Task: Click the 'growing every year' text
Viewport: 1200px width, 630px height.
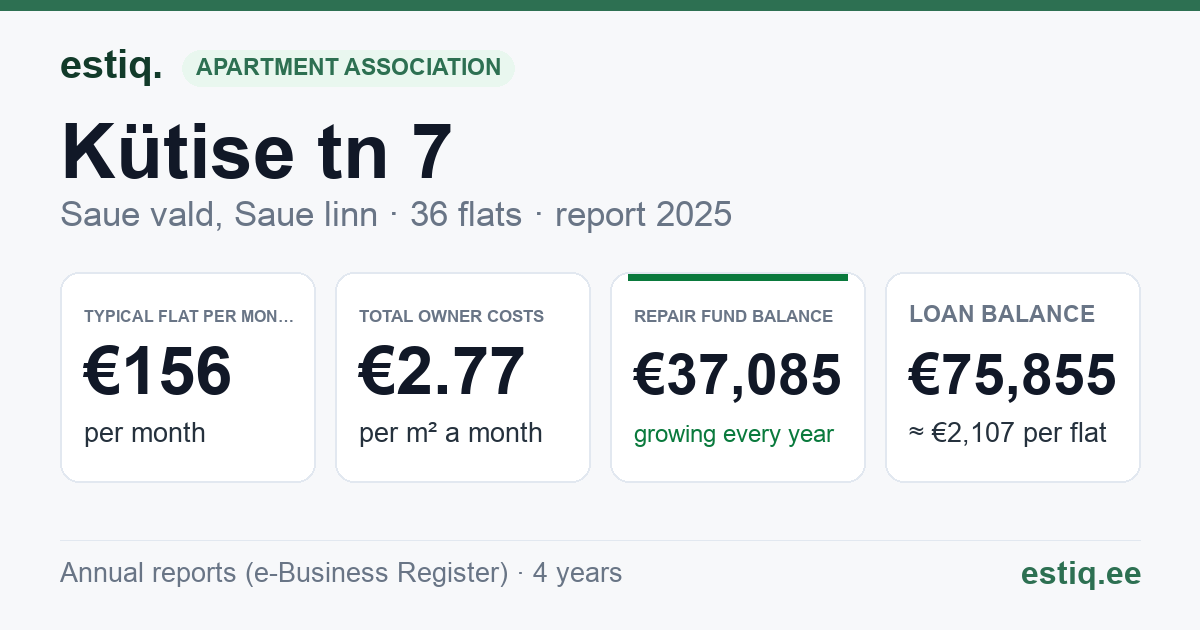Action: [x=734, y=435]
